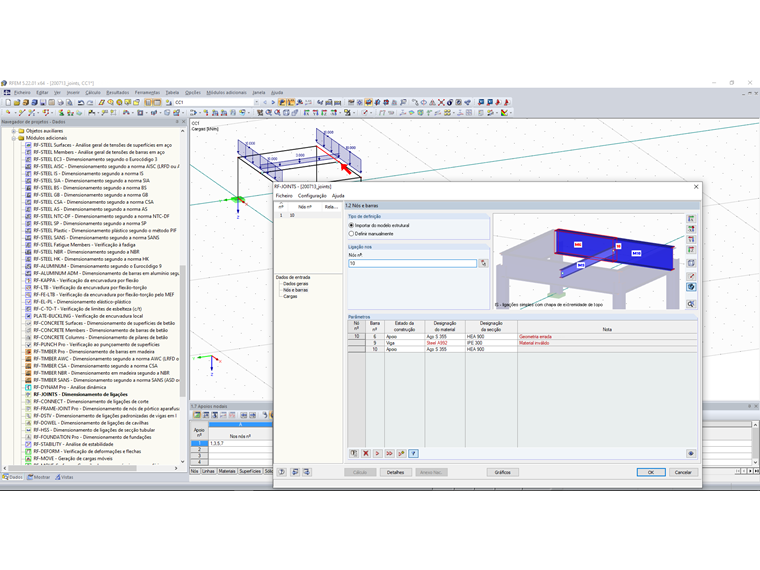Close the RF-JOINTS dialog with X
Screen dimensions: 760x570
(696, 187)
